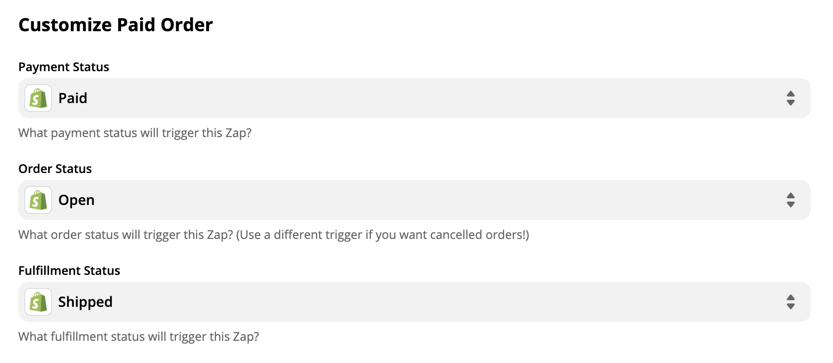The image size is (833, 363).
Task: Click the up arrow in Payment Status field
Action: (x=790, y=94)
